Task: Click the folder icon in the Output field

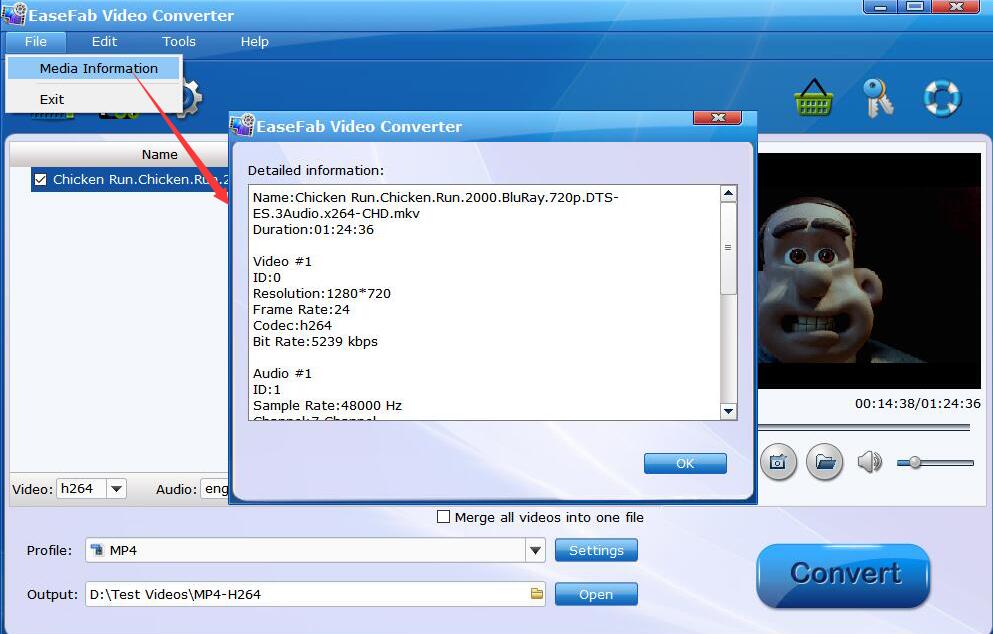Action: [536, 594]
